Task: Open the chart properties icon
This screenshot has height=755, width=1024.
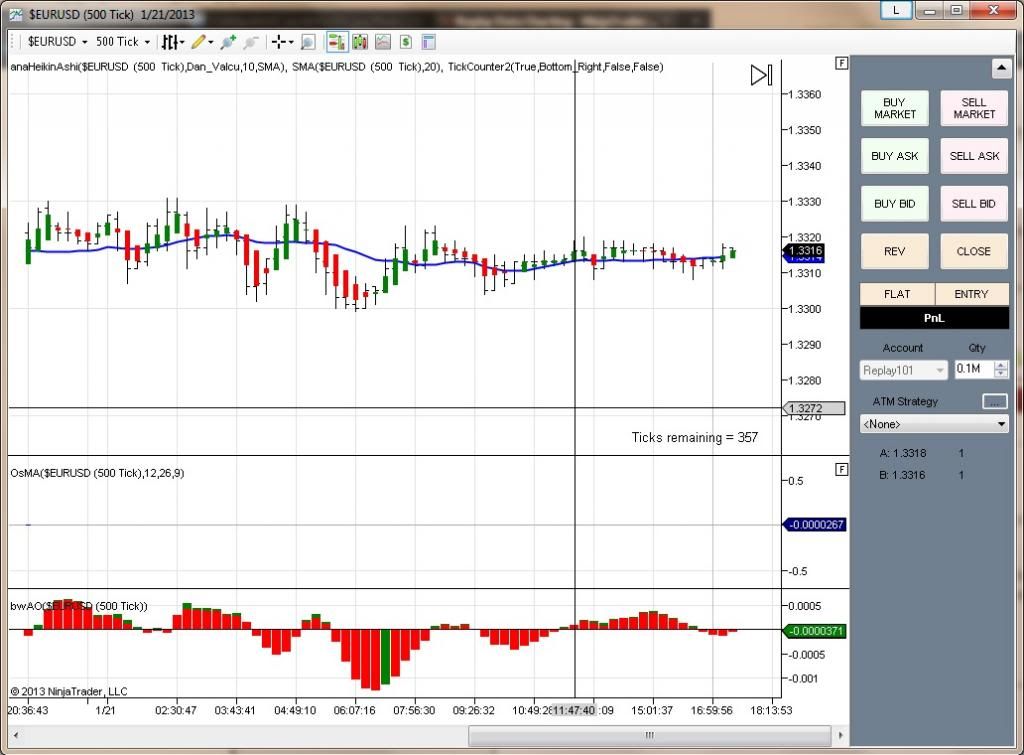Action: 429,42
